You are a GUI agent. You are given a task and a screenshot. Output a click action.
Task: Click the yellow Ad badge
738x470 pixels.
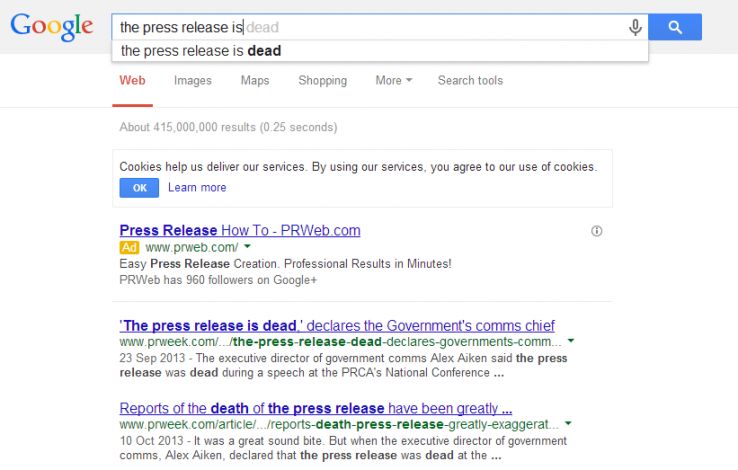(x=129, y=247)
